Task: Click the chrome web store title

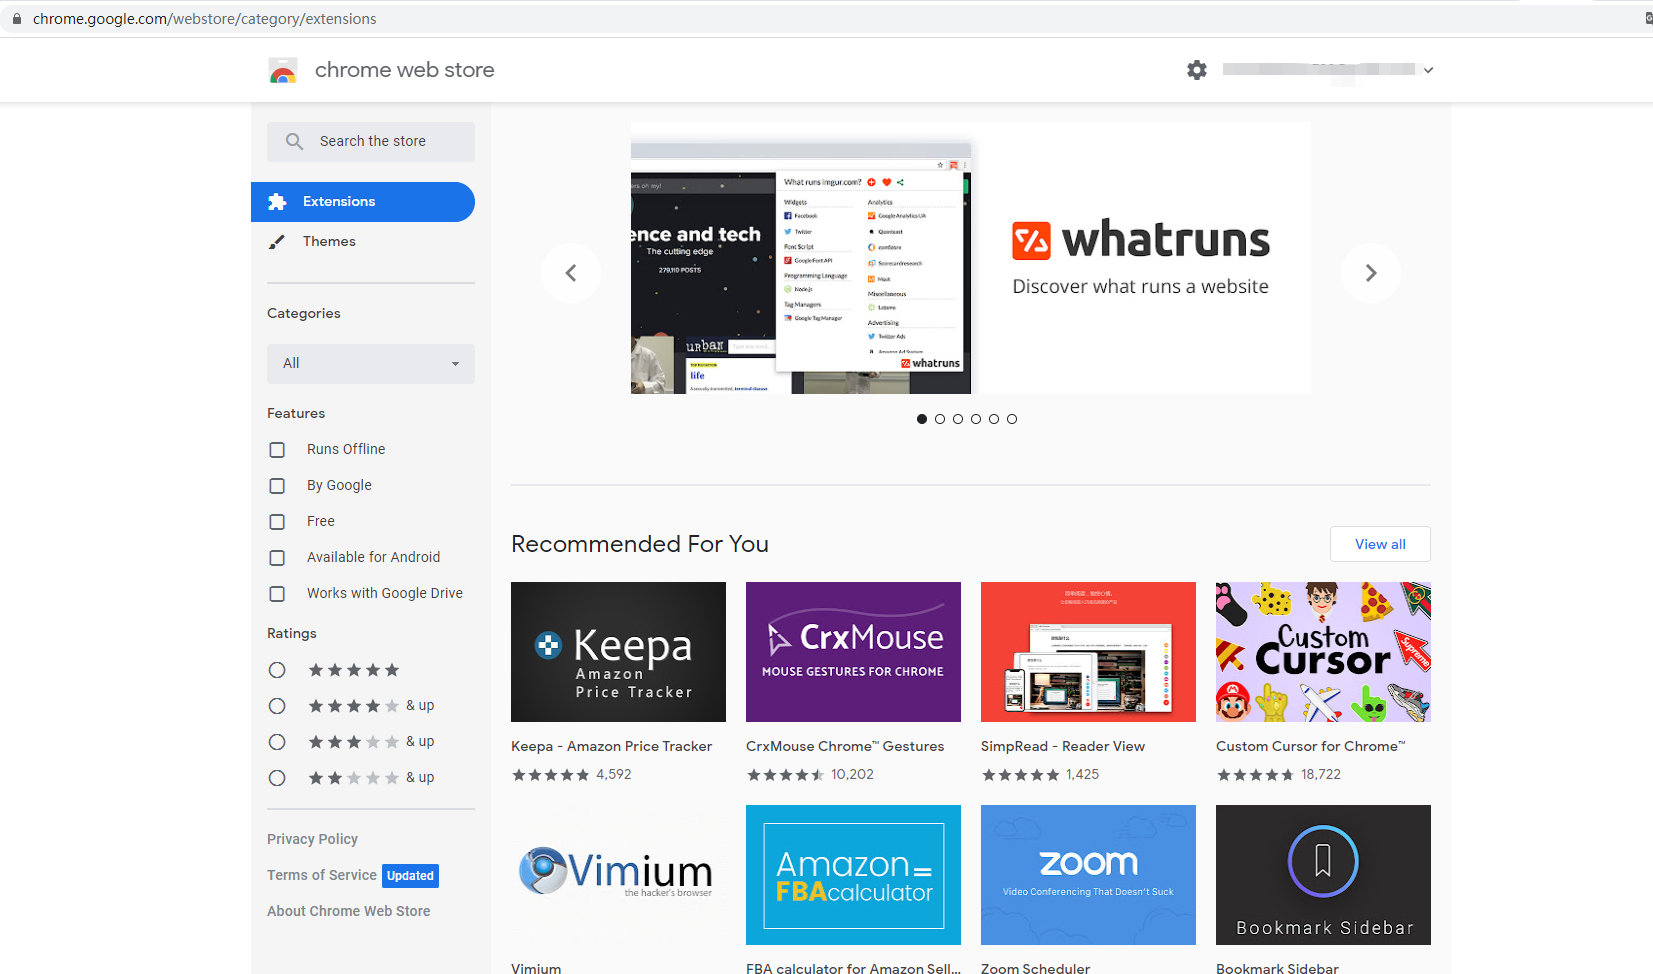Action: click(x=405, y=70)
